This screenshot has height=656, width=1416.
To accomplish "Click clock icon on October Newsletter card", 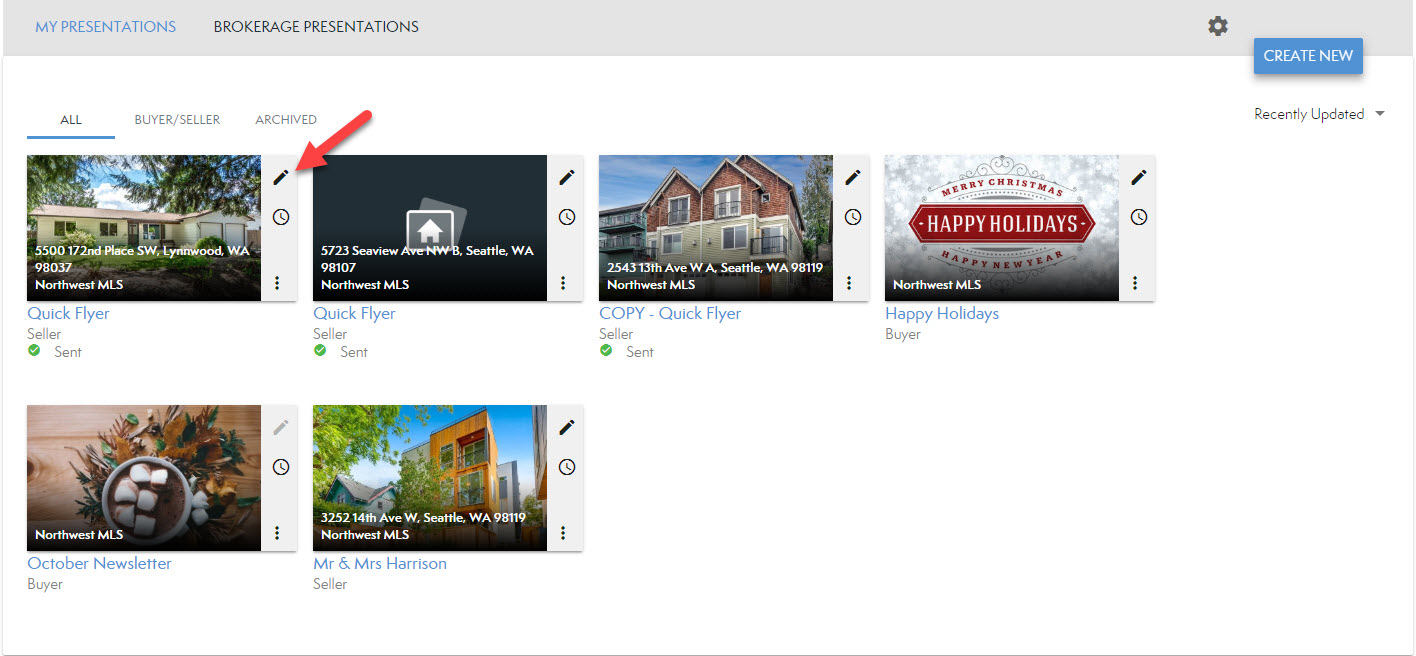I will 281,467.
